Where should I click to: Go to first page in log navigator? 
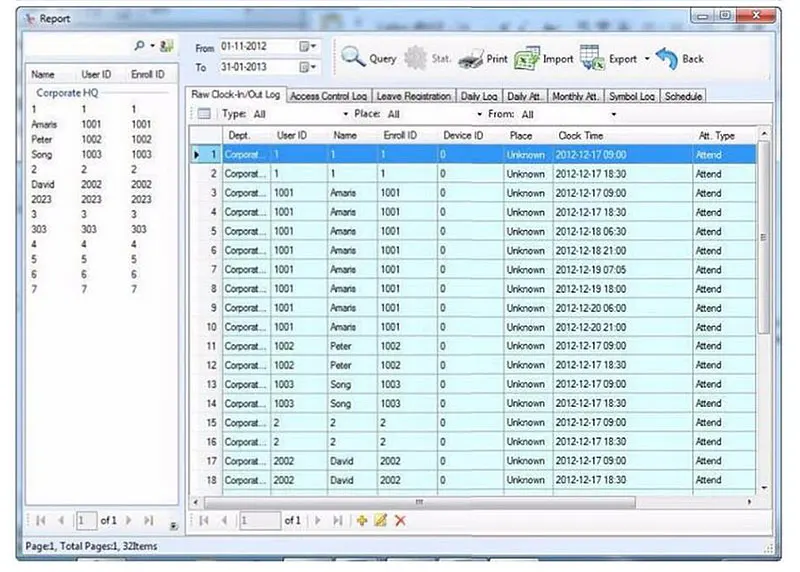click(x=204, y=520)
